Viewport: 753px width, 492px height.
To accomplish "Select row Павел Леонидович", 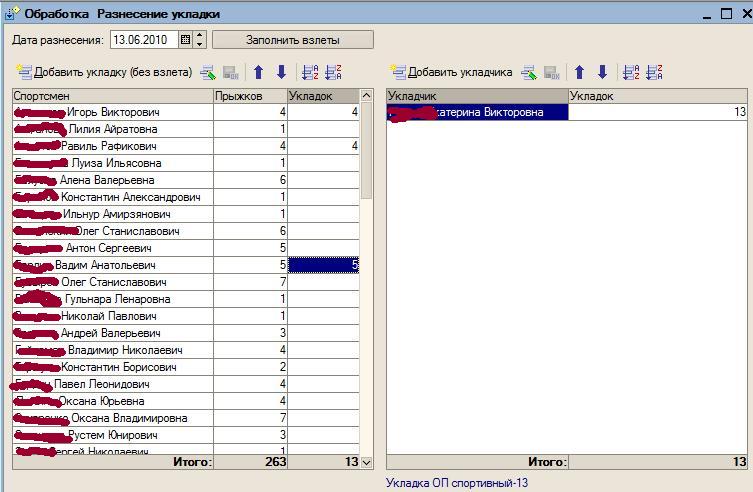I will (x=186, y=384).
